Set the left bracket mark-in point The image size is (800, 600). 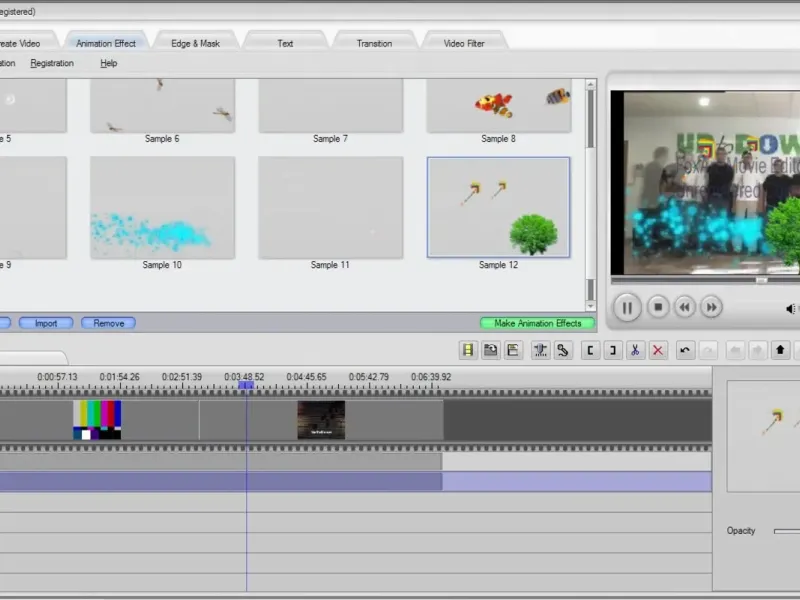click(x=590, y=350)
